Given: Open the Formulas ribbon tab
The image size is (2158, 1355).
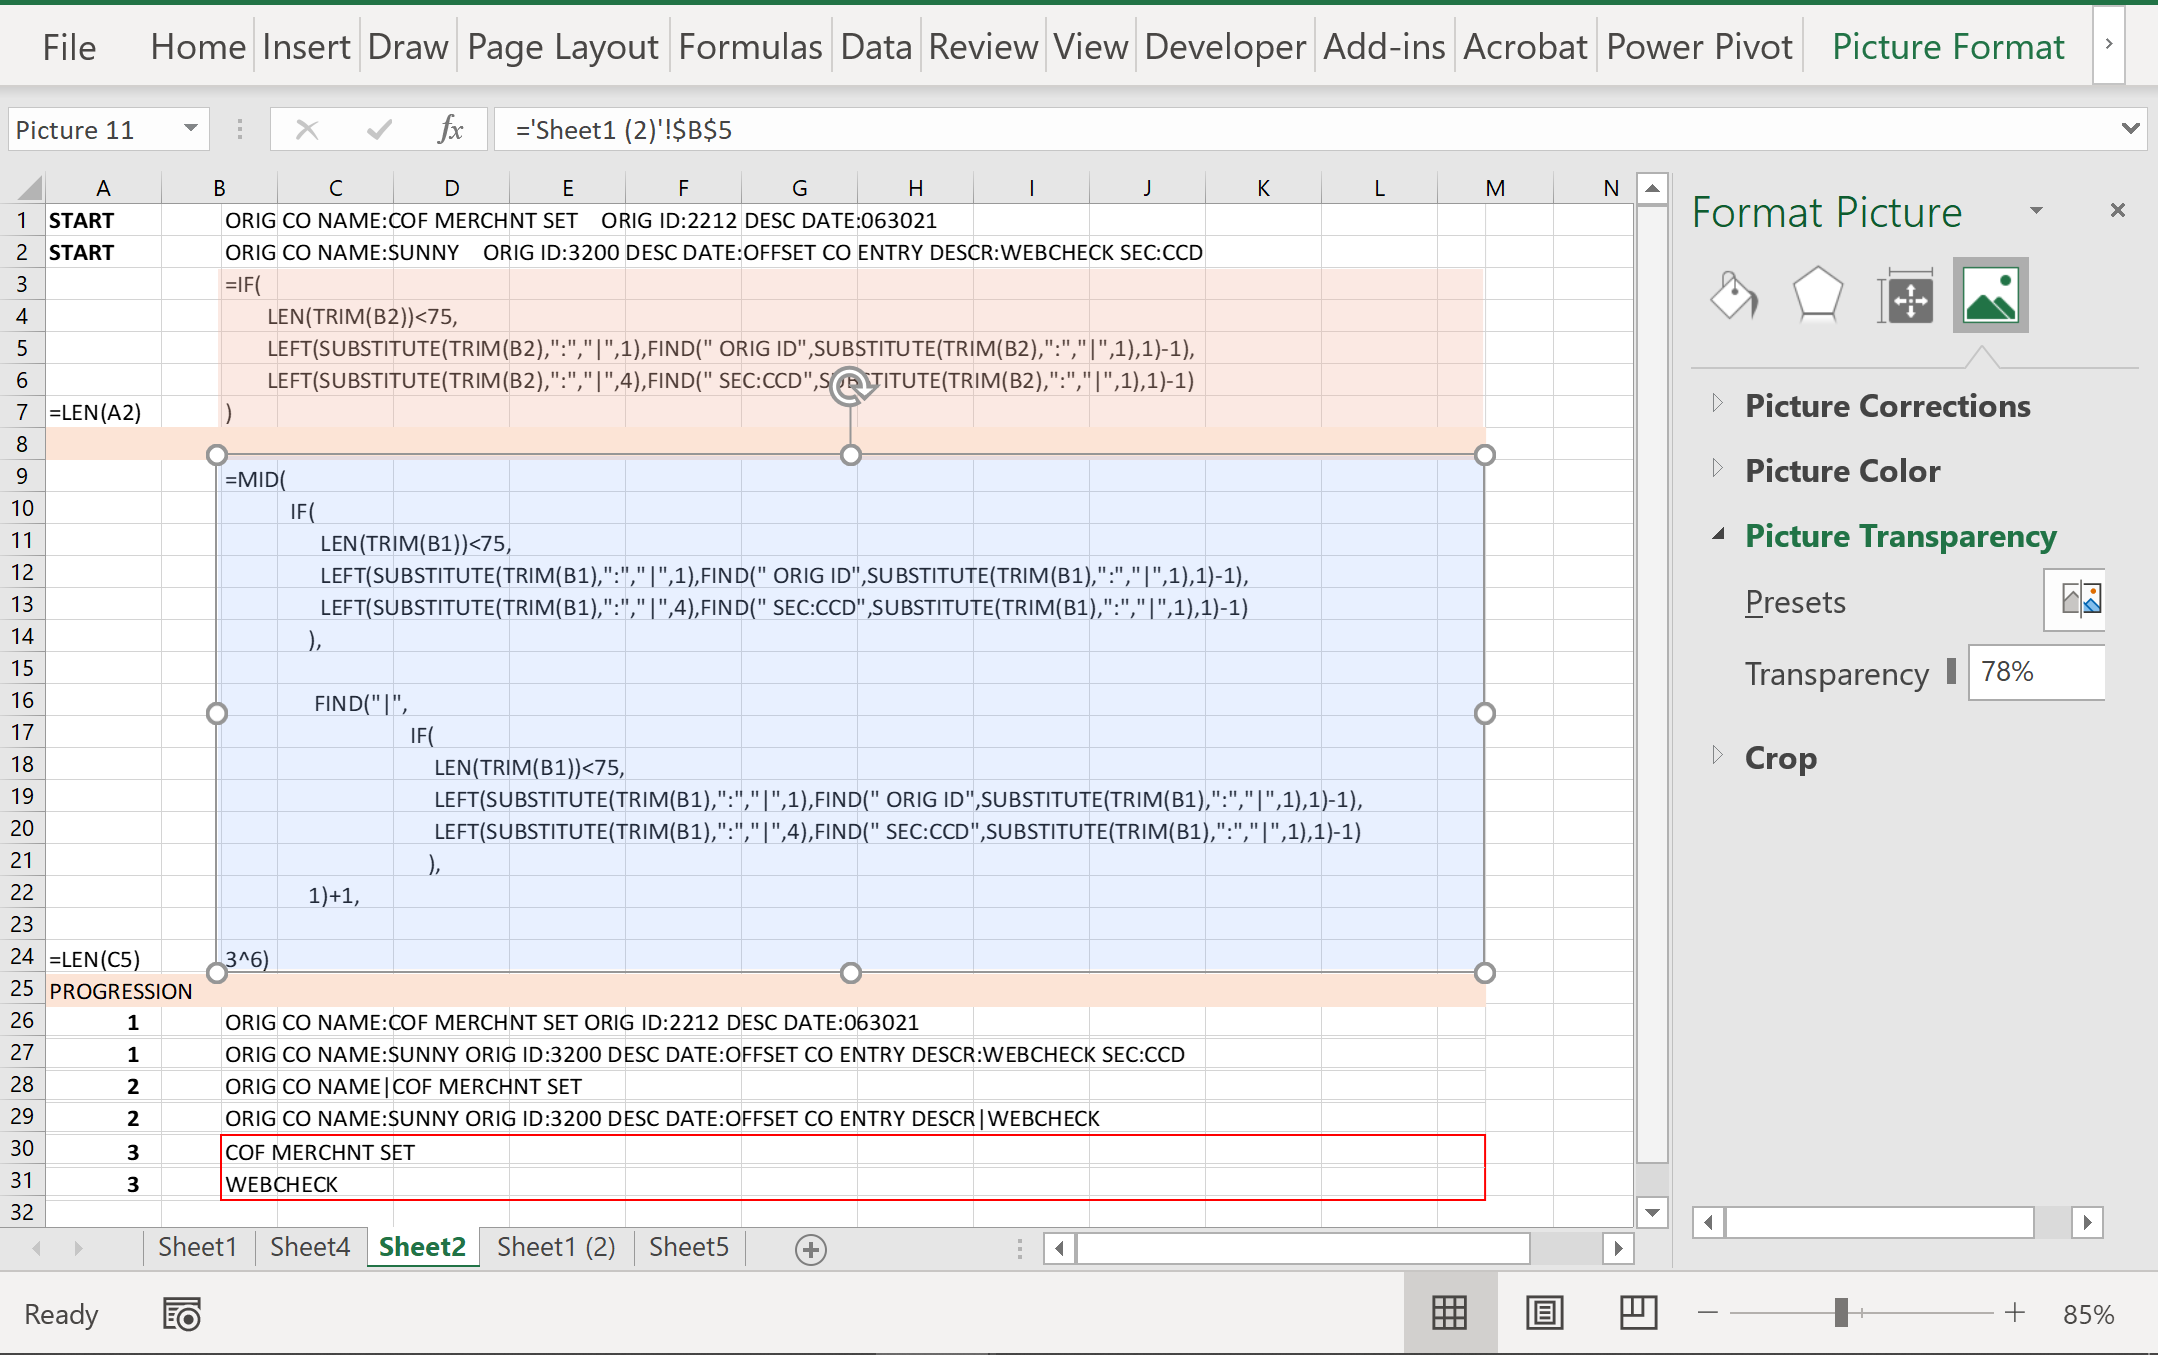Looking at the screenshot, I should click(750, 47).
